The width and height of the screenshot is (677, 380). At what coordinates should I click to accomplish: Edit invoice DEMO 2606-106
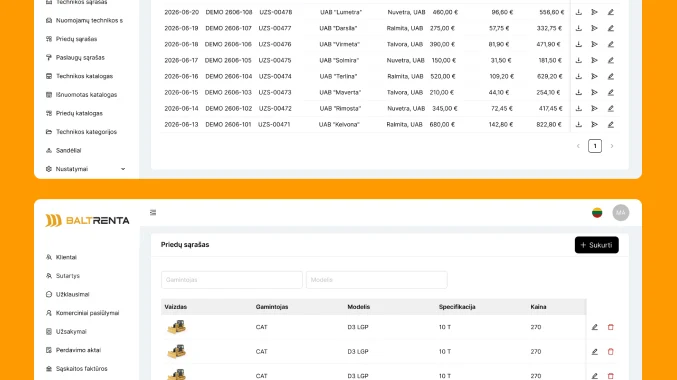pos(611,44)
